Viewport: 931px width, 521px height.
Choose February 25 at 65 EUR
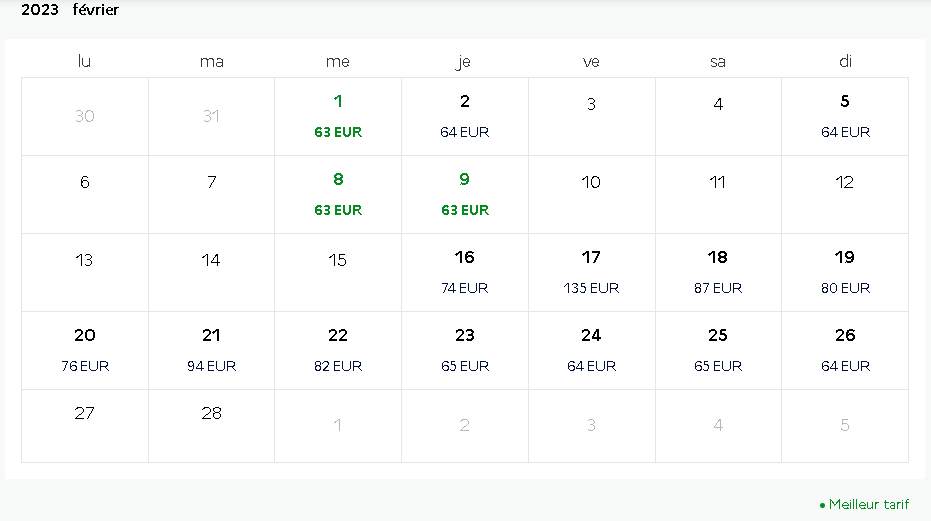click(718, 351)
